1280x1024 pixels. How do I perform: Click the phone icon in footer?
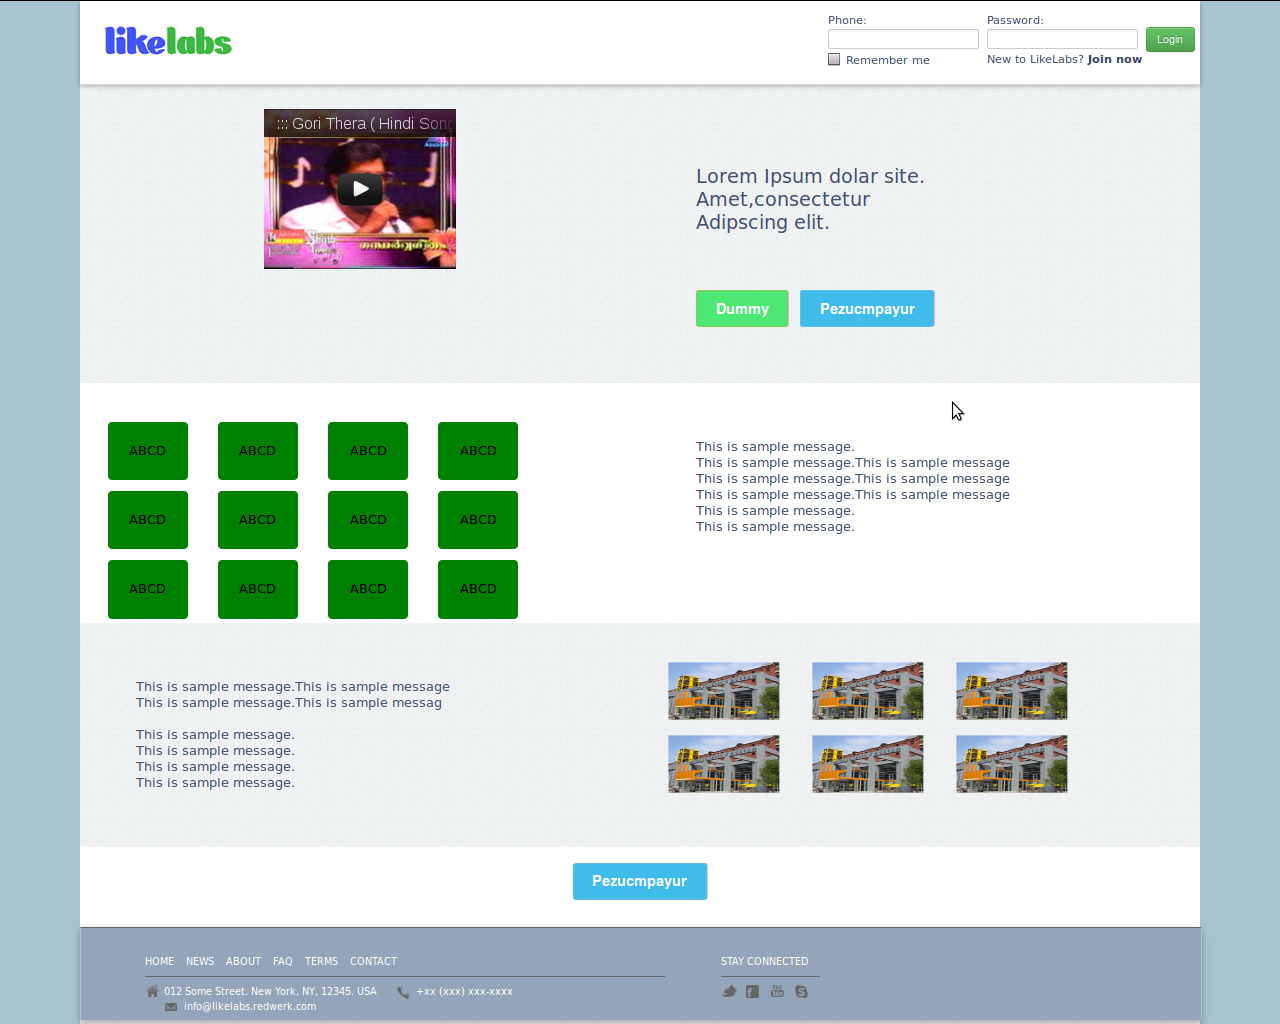click(403, 993)
